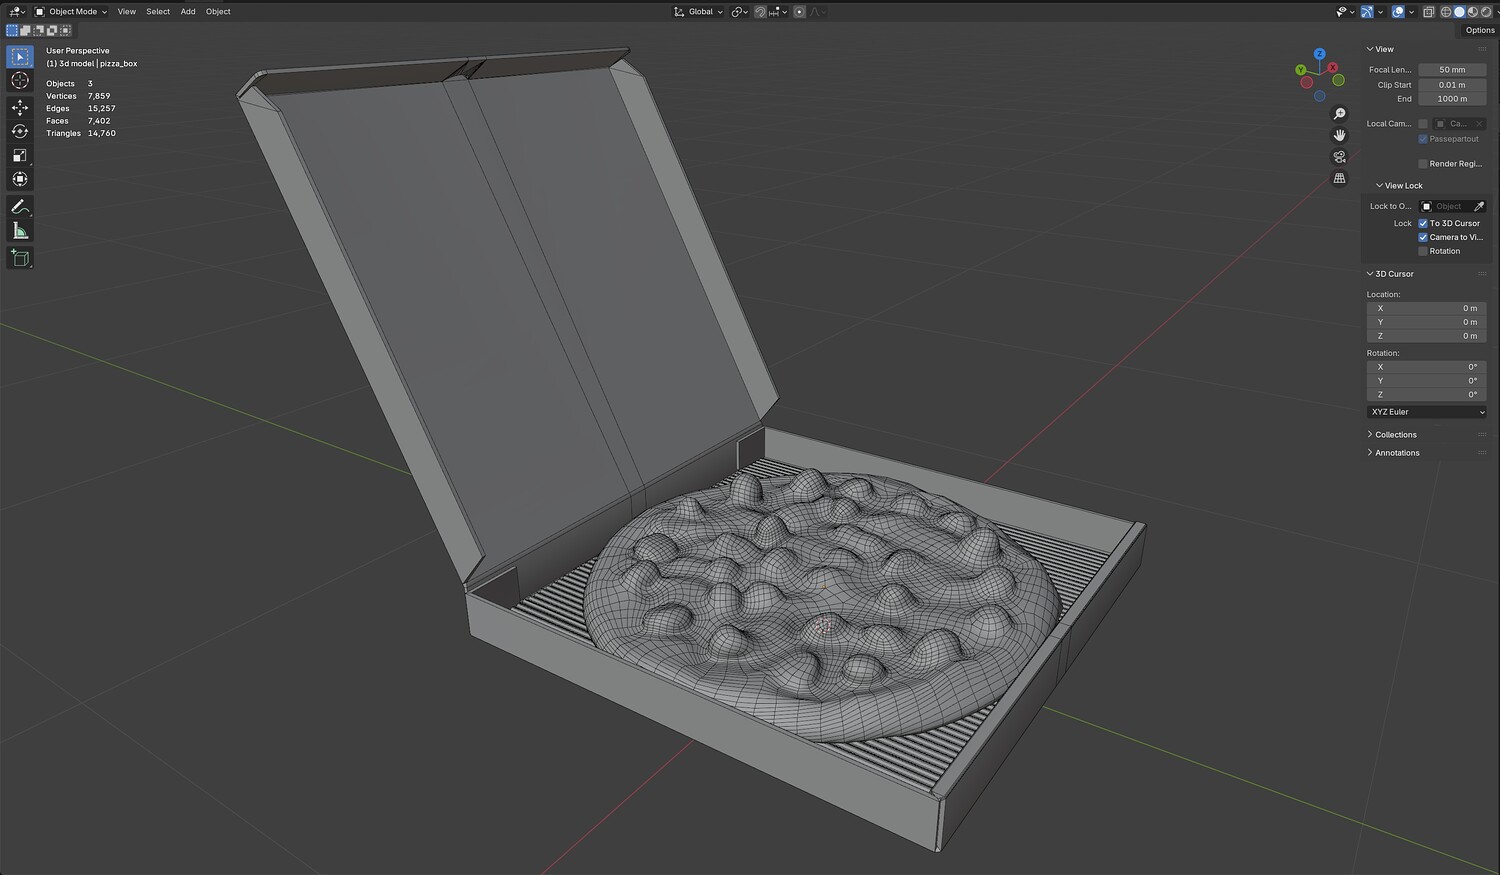
Task: Open the Object Mode dropdown
Action: coord(71,12)
